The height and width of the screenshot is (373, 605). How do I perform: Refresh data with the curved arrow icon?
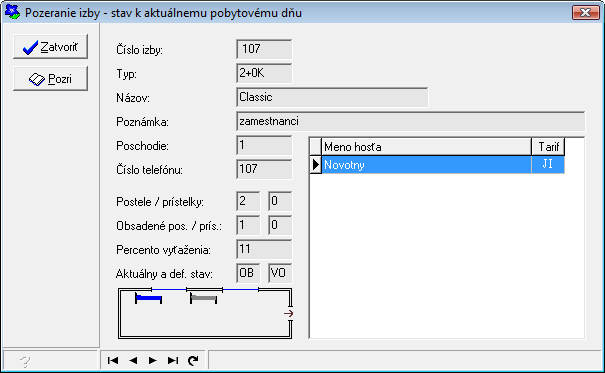pyautogui.click(x=193, y=360)
